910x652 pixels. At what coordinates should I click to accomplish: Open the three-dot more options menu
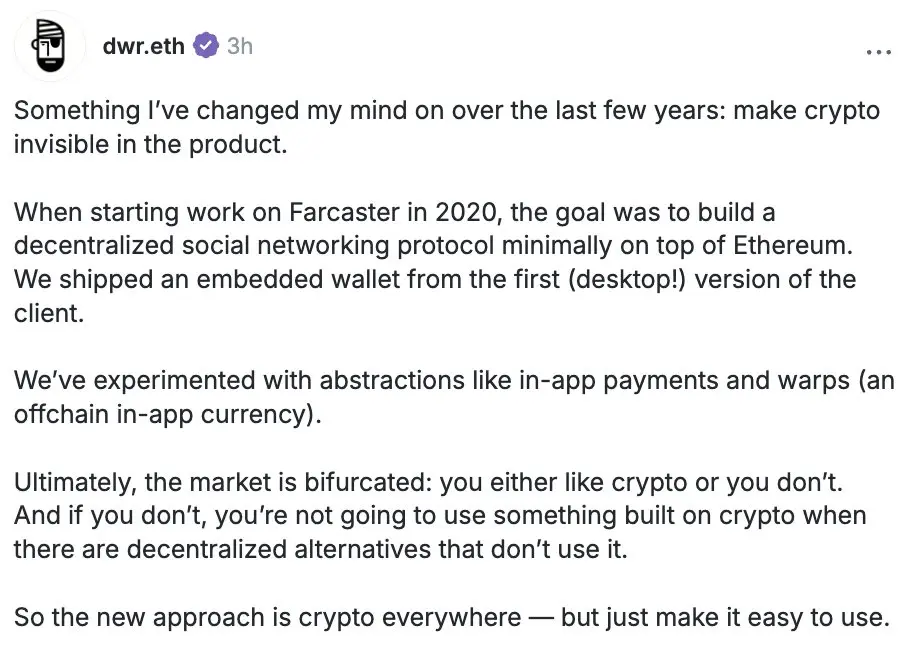(878, 52)
